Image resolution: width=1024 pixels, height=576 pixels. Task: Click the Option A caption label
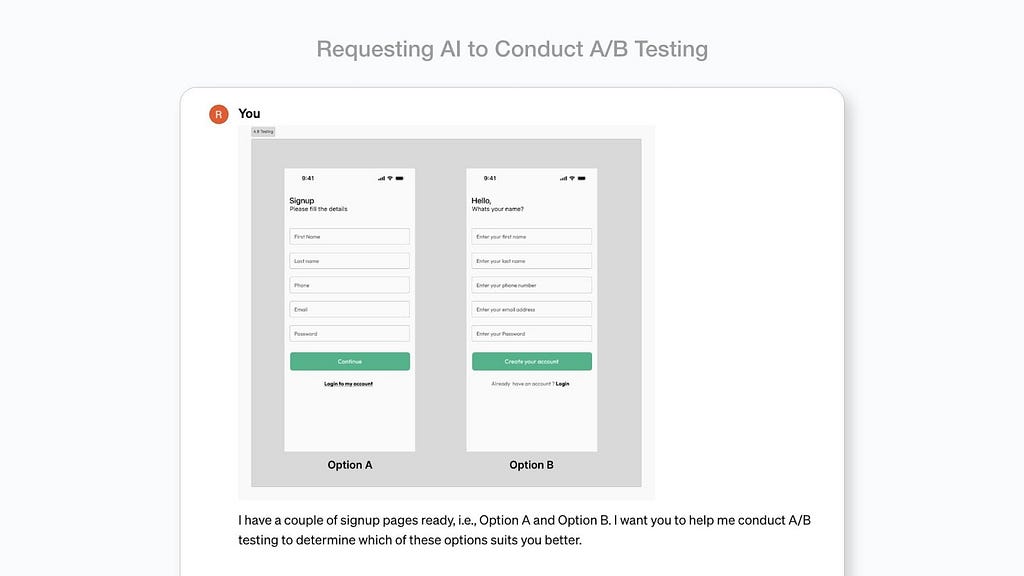[350, 465]
